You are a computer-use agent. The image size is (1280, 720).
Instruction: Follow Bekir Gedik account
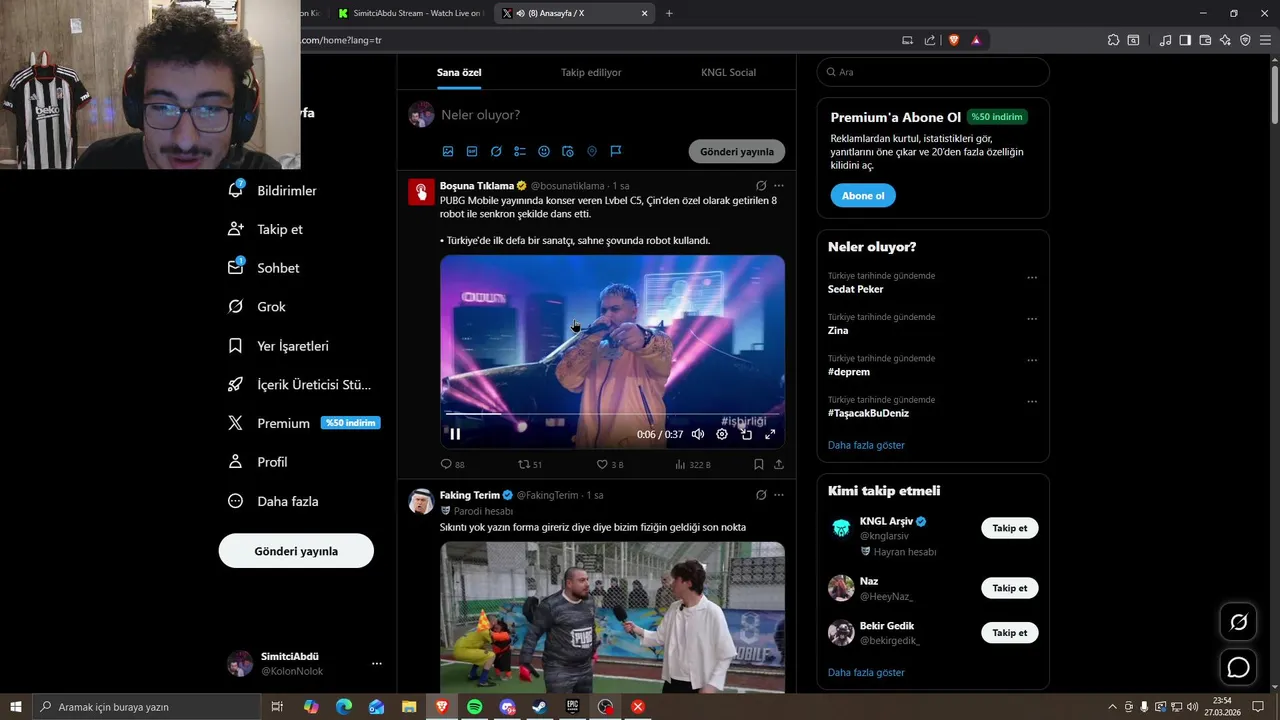coord(1009,633)
